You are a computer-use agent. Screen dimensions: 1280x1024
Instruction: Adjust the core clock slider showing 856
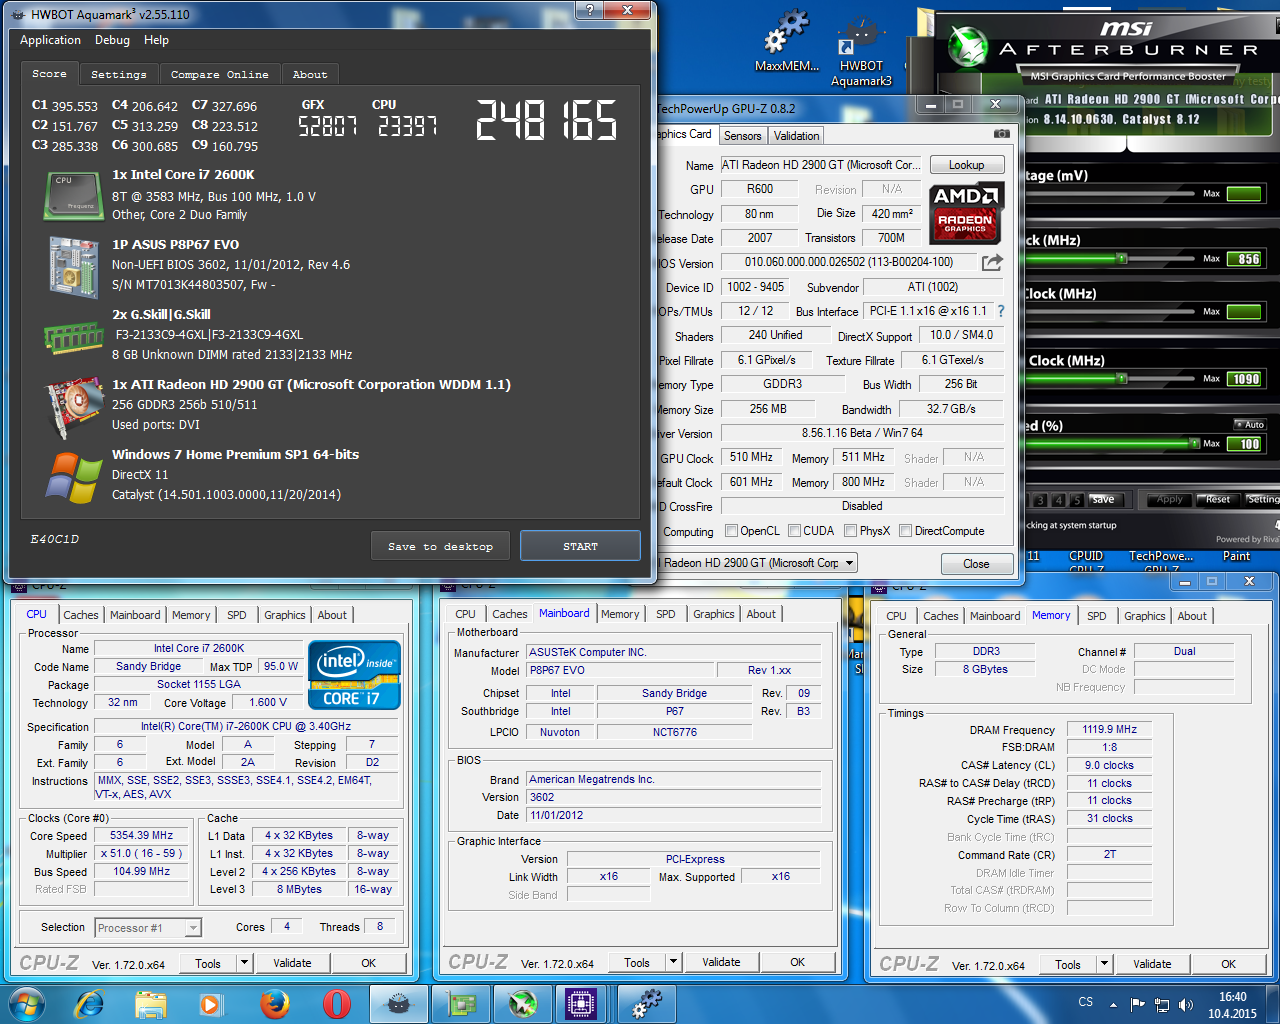[1122, 259]
